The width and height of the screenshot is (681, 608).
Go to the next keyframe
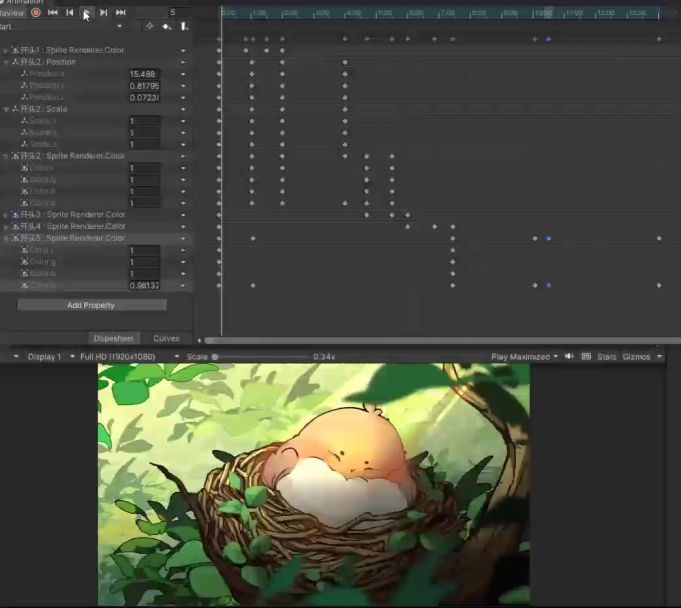coord(104,13)
